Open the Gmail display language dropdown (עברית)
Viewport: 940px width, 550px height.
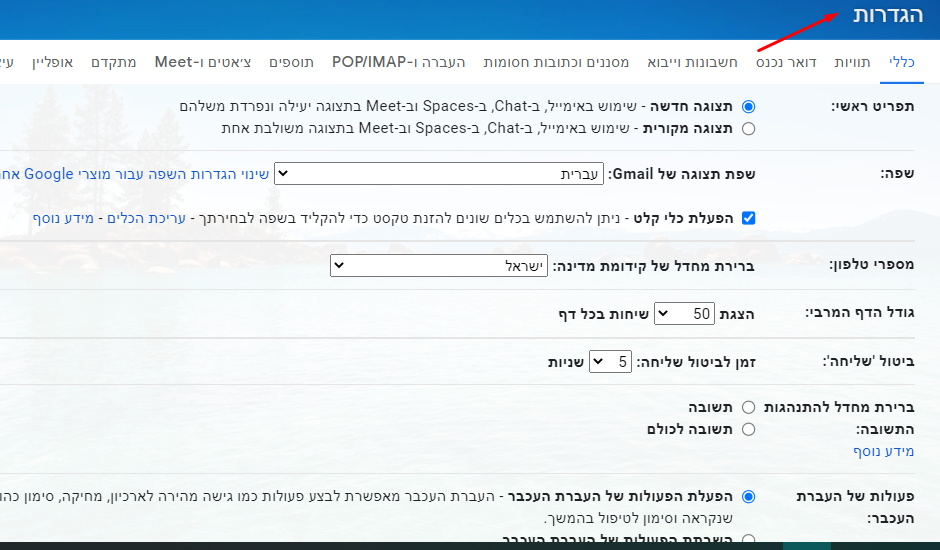click(439, 174)
